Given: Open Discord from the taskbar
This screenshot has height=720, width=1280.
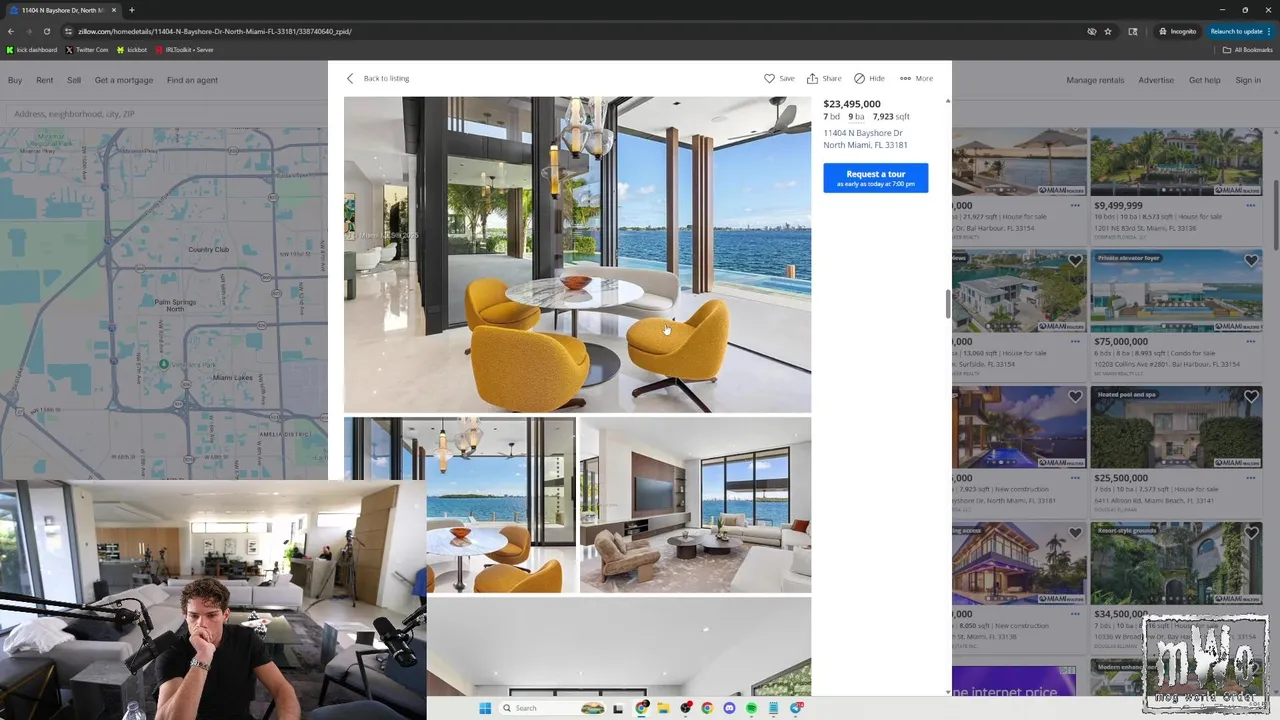Looking at the screenshot, I should 729,708.
